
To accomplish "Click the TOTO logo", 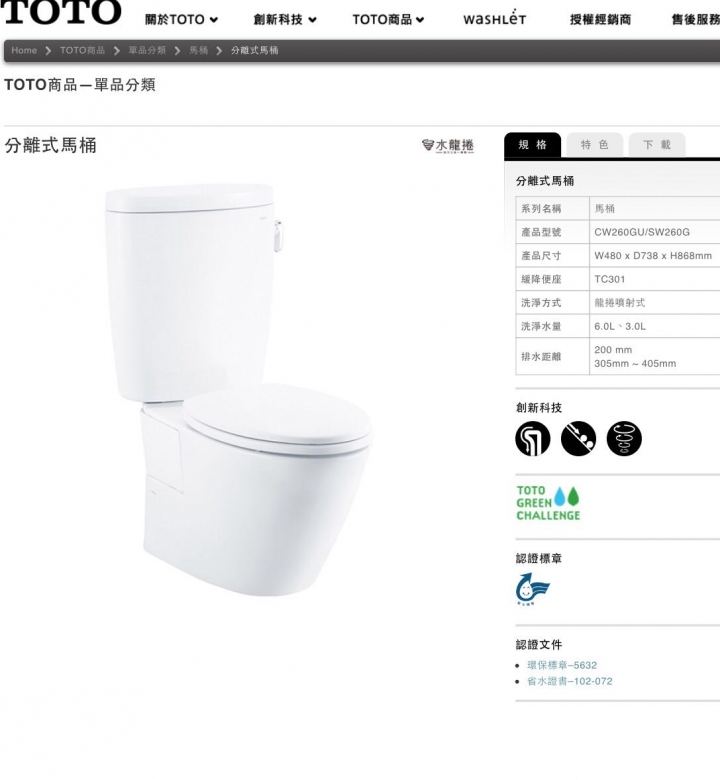I will [61, 11].
